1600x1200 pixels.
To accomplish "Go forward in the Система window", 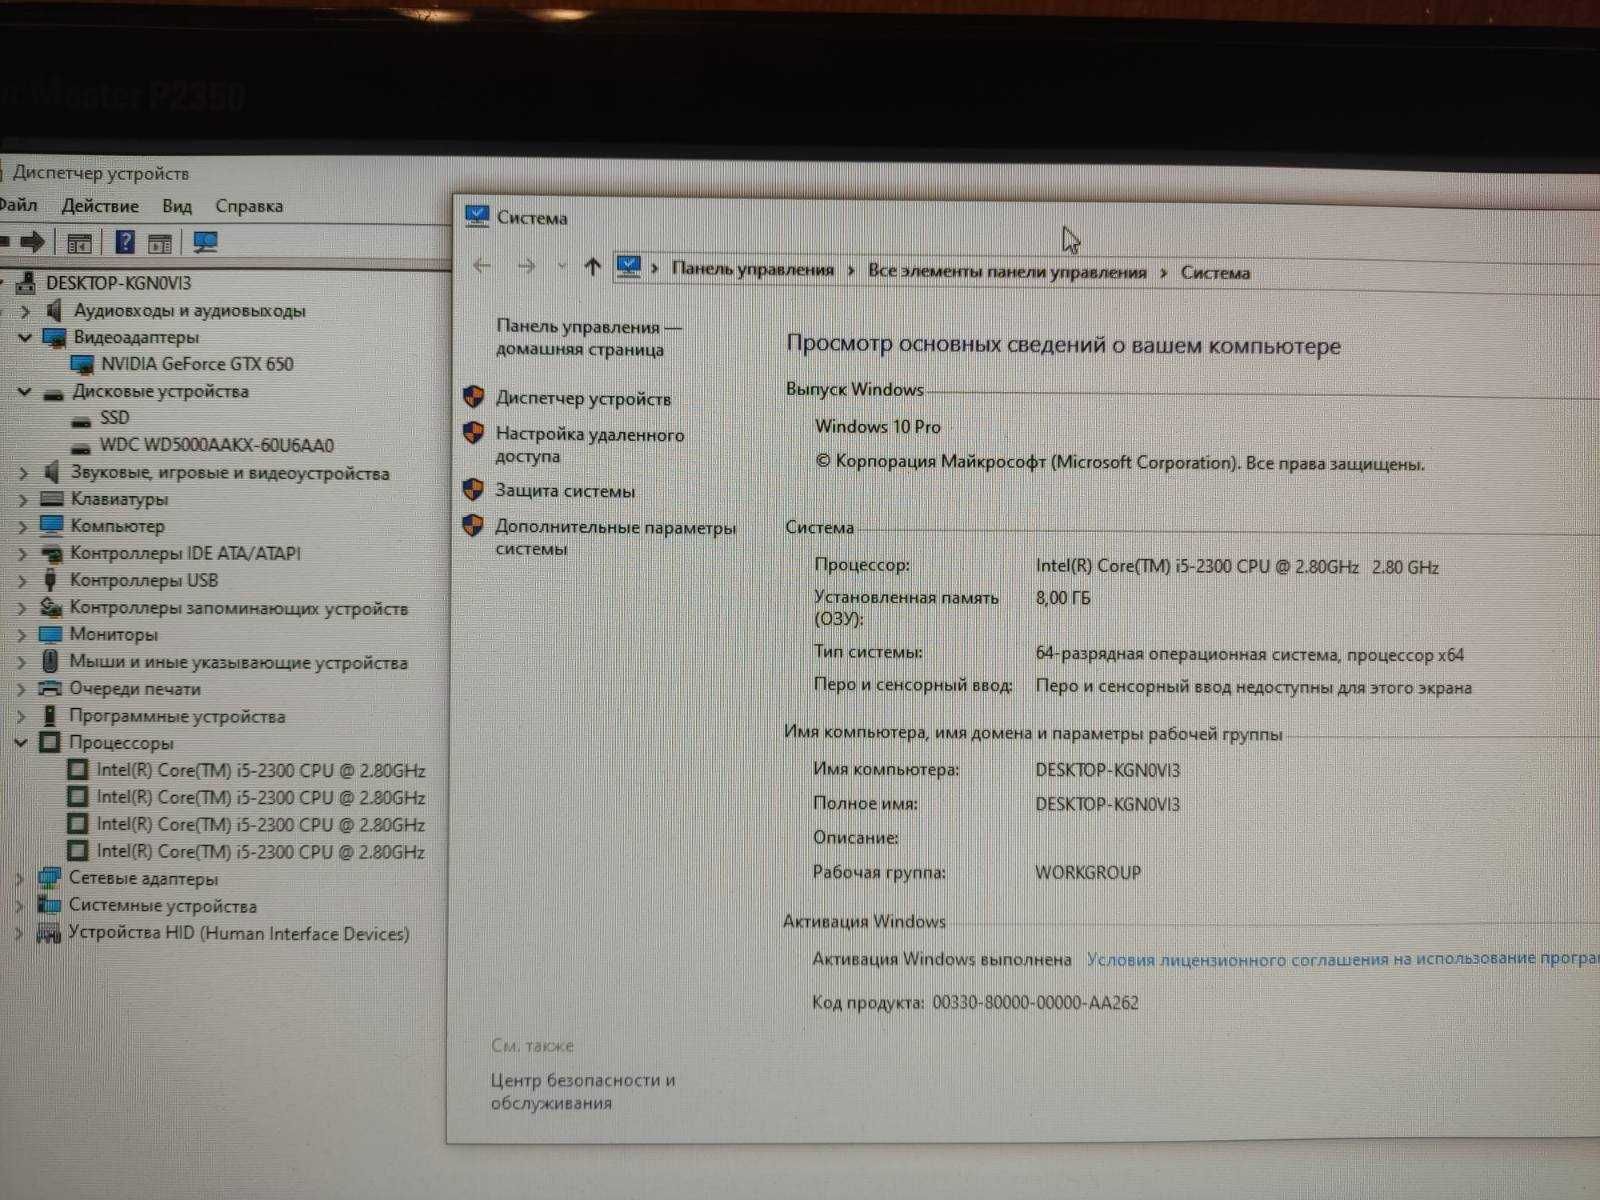I will [x=526, y=266].
